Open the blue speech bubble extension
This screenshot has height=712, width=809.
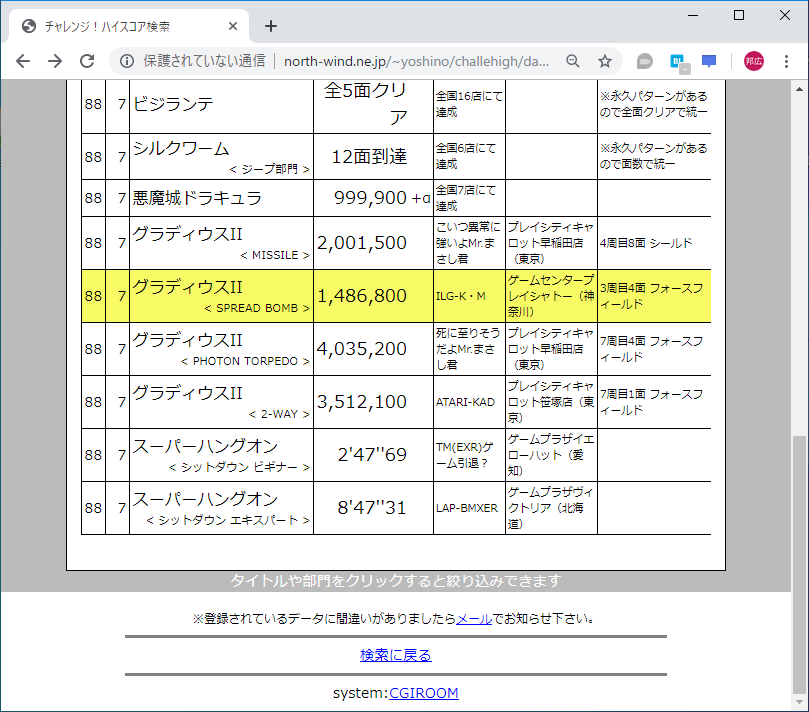click(709, 61)
